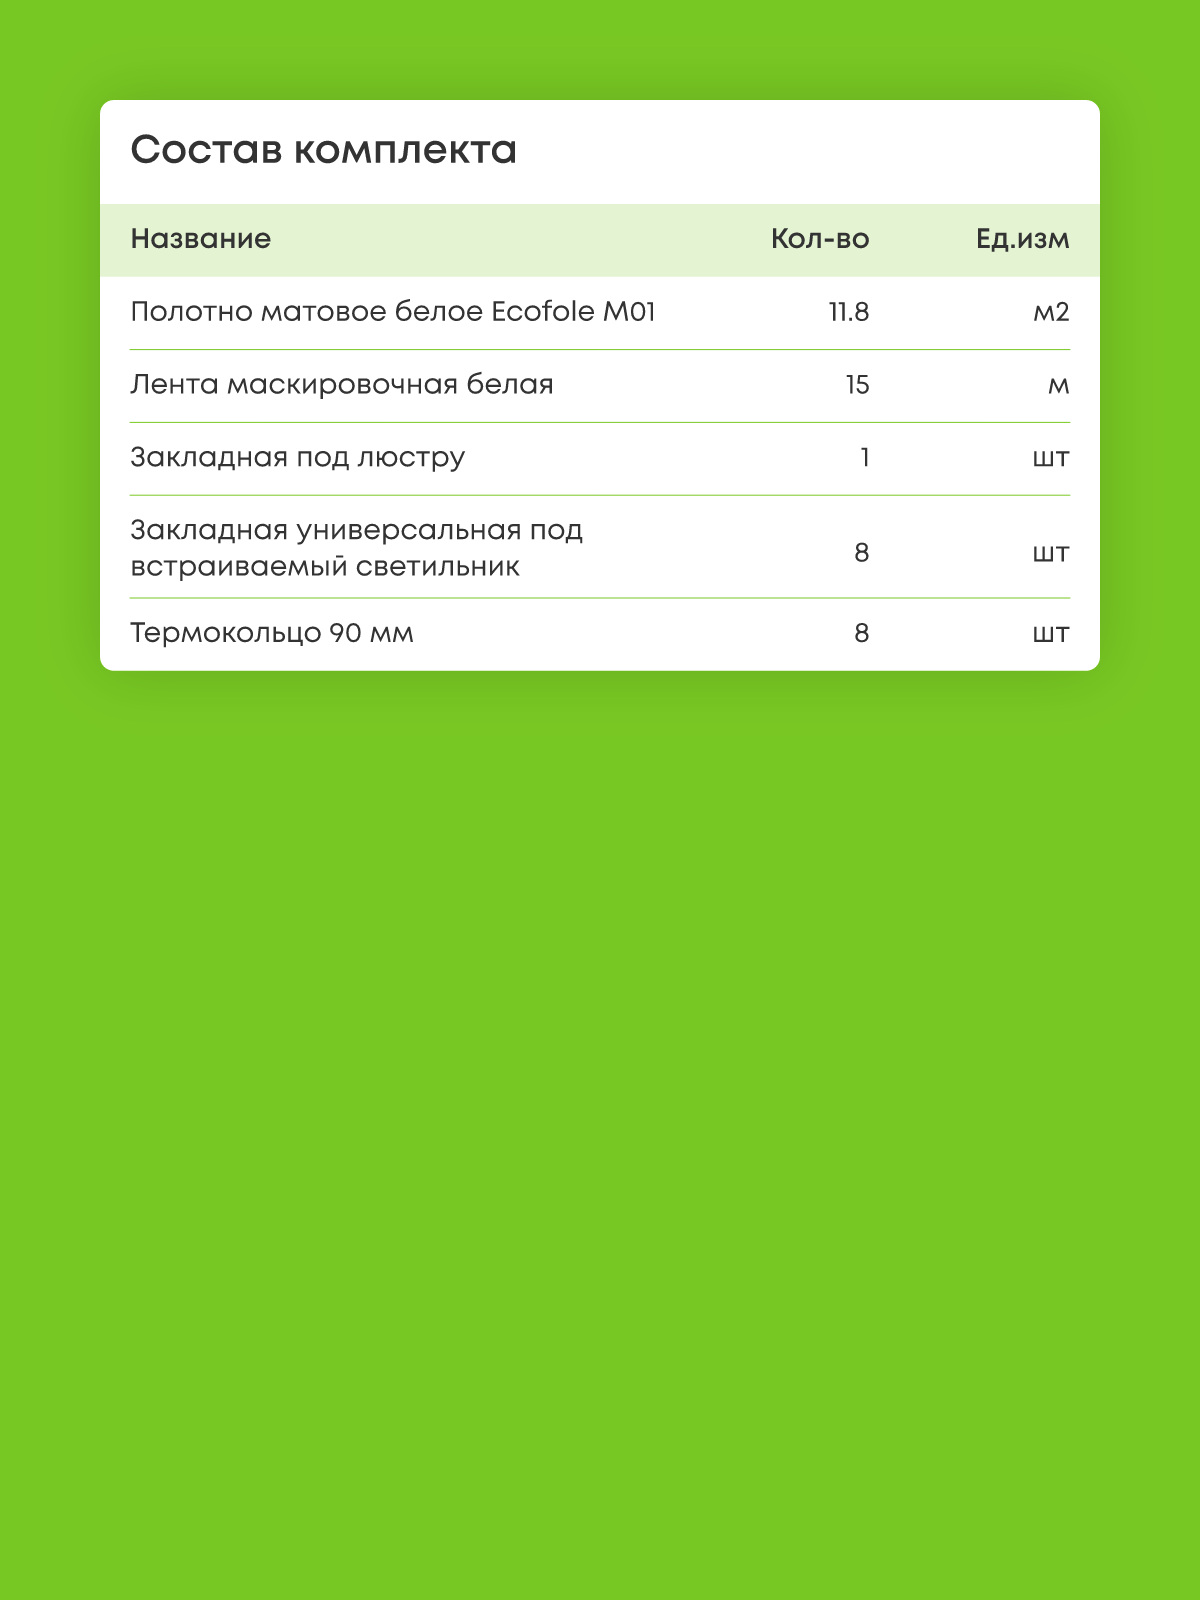Click the "Кол-во" column header

tap(819, 239)
